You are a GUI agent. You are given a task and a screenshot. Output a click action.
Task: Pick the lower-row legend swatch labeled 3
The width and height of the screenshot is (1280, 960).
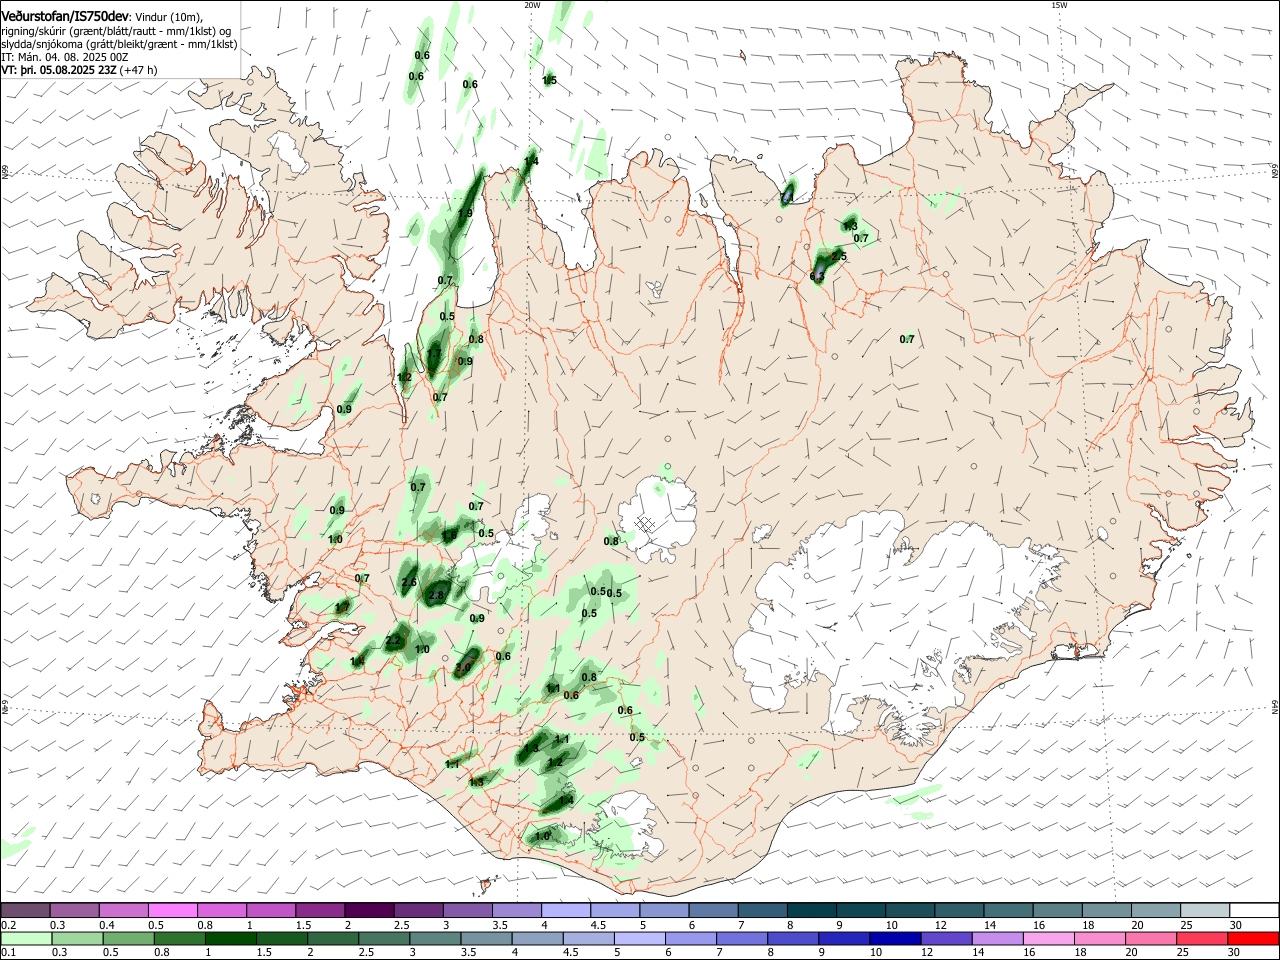pos(435,939)
